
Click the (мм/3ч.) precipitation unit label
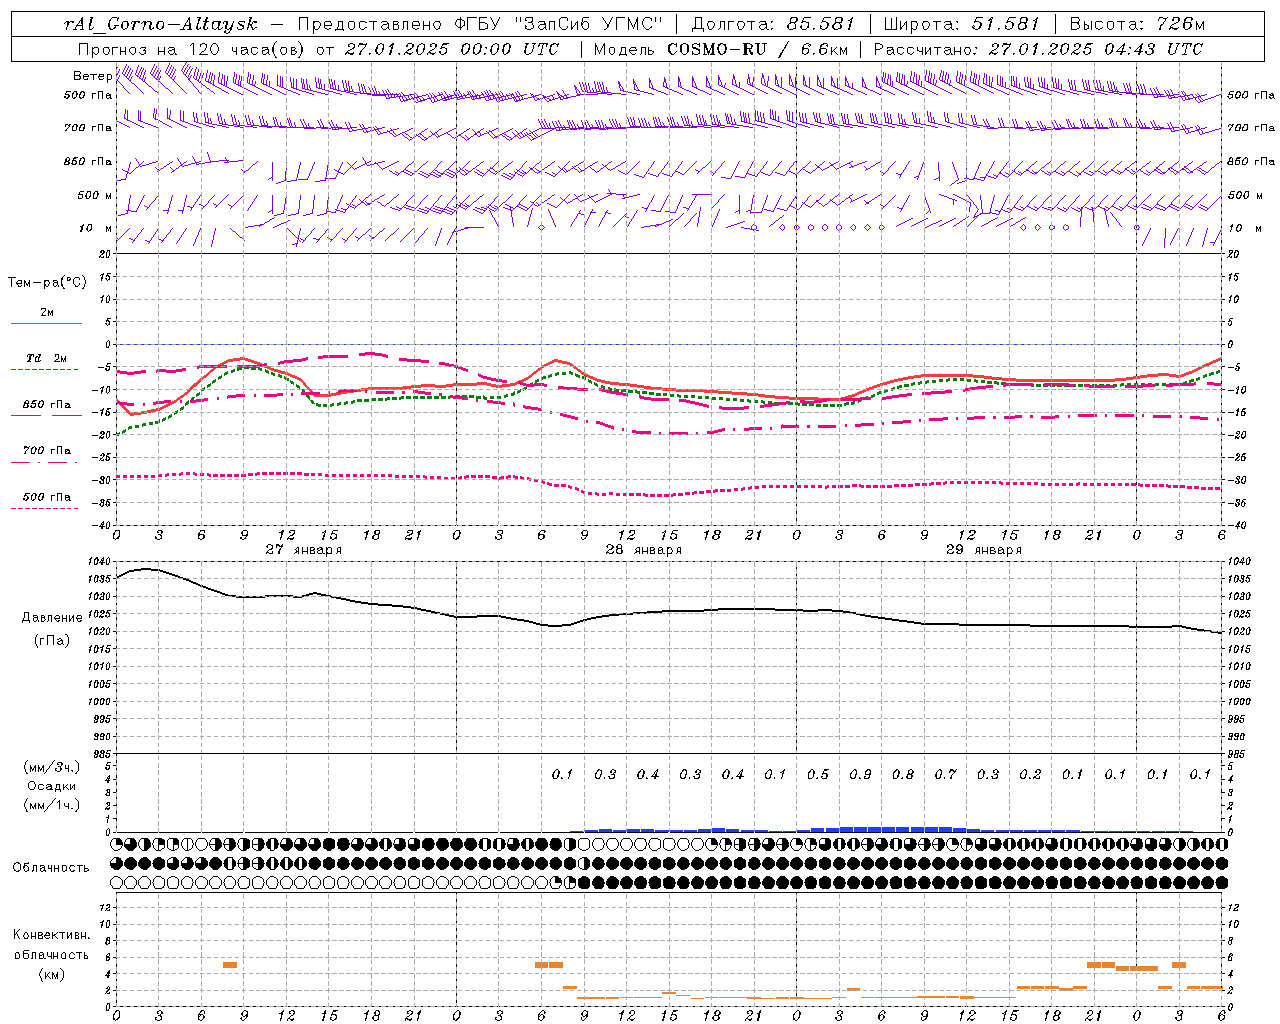click(52, 767)
